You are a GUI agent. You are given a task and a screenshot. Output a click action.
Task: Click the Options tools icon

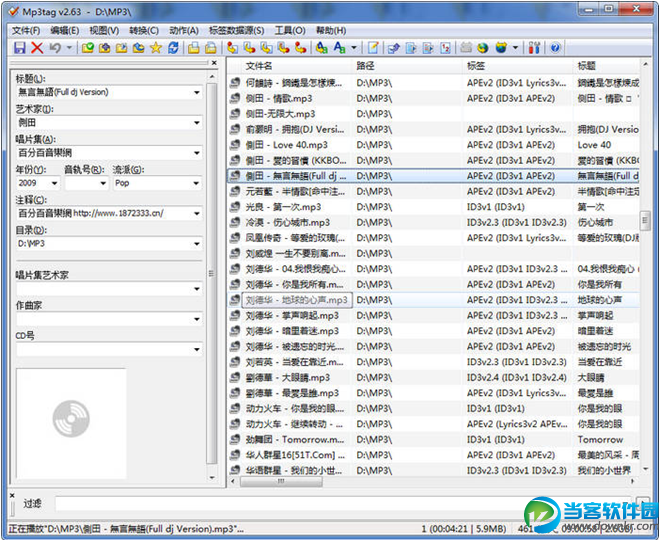[x=534, y=48]
